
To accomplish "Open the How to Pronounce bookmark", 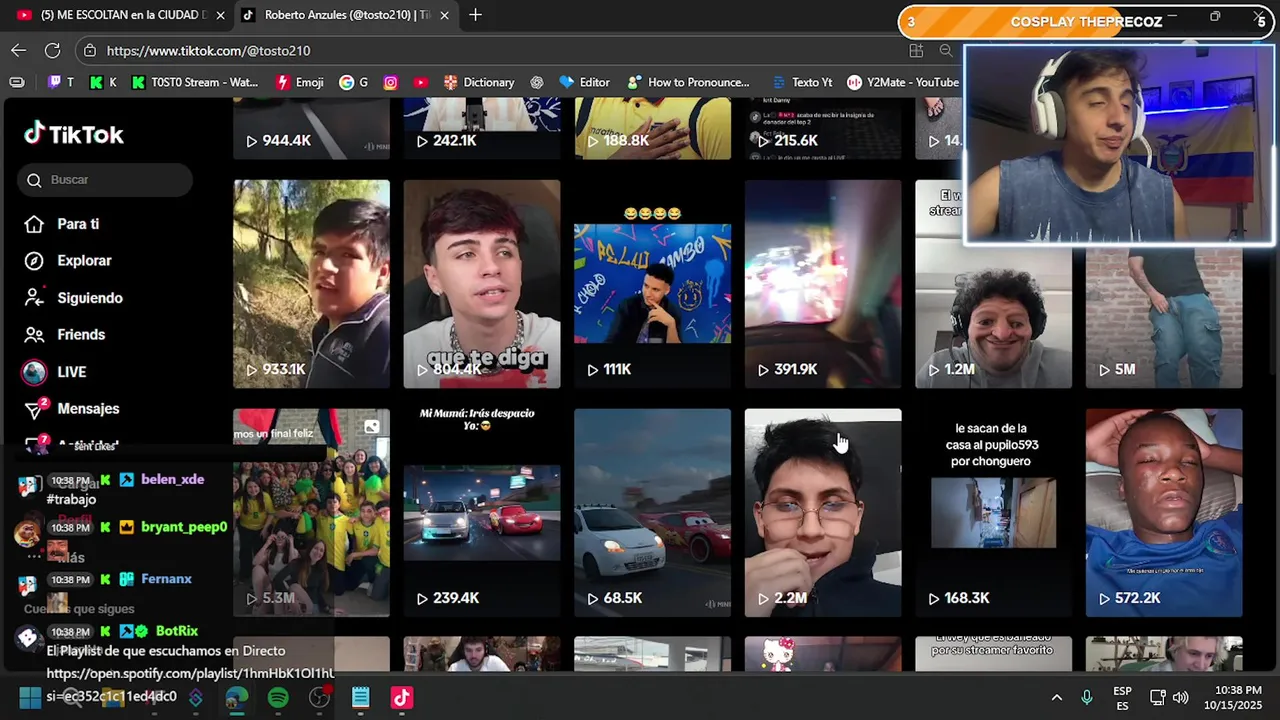I will pos(688,82).
